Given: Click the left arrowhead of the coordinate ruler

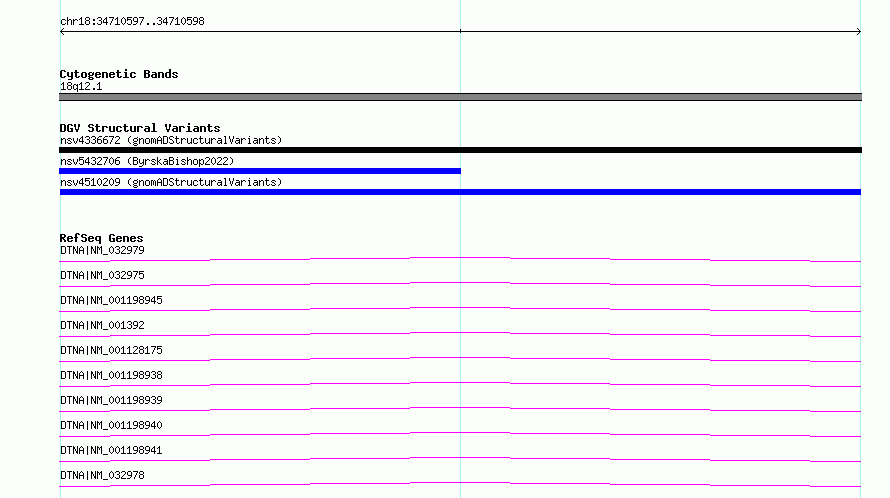Looking at the screenshot, I should click(62, 32).
